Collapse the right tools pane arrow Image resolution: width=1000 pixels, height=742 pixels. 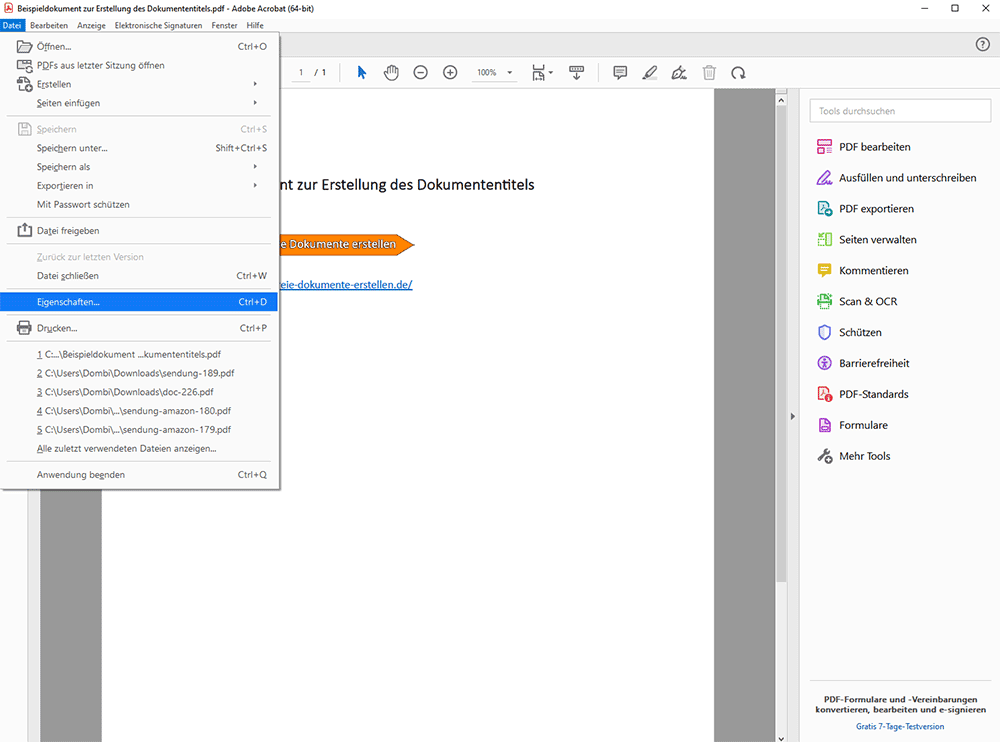pos(793,416)
